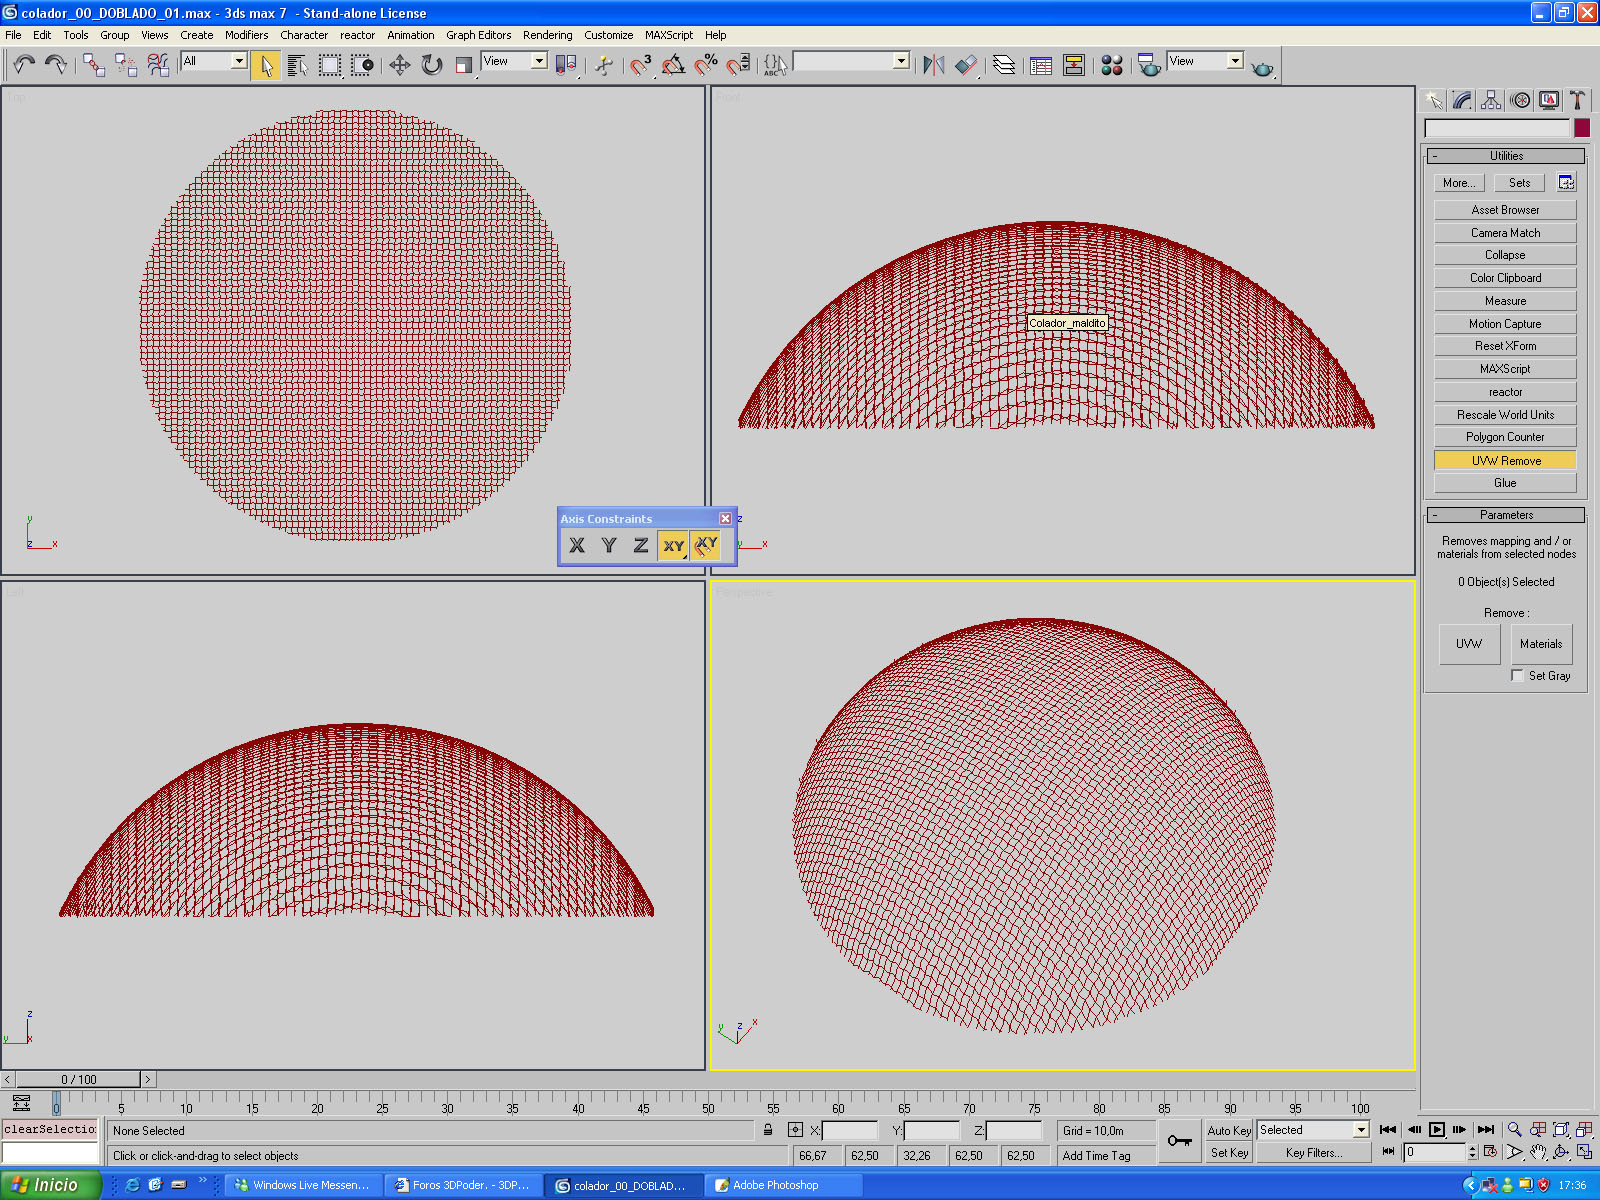This screenshot has width=1600, height=1200.
Task: Click the Inicio start button
Action: [51, 1185]
